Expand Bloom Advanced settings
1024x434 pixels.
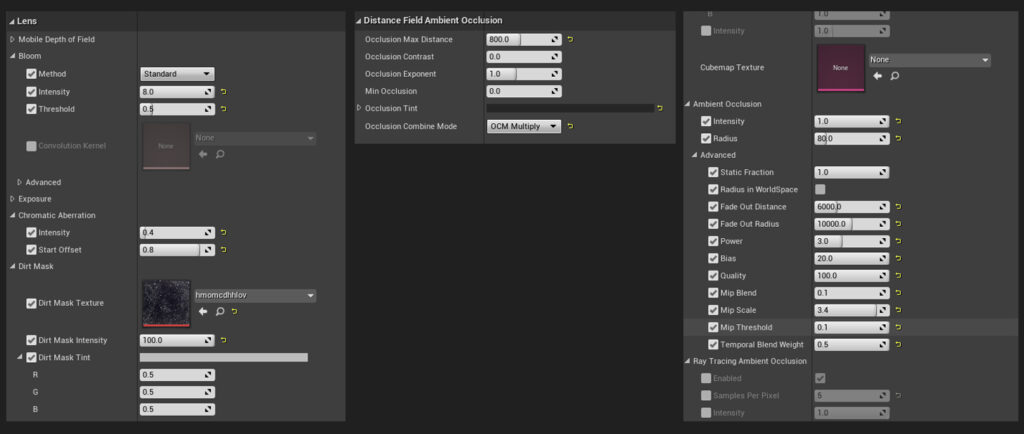(20, 182)
